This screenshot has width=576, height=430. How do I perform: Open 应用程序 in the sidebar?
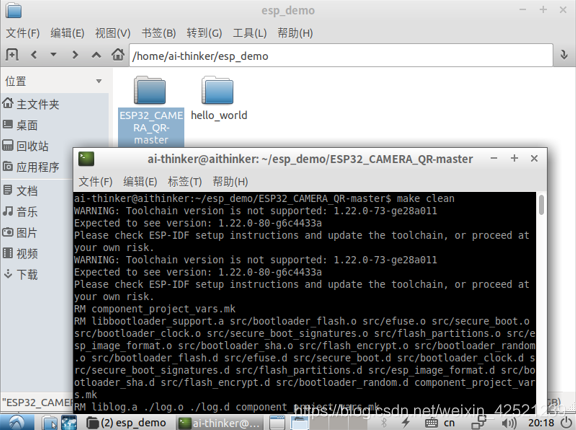click(37, 167)
